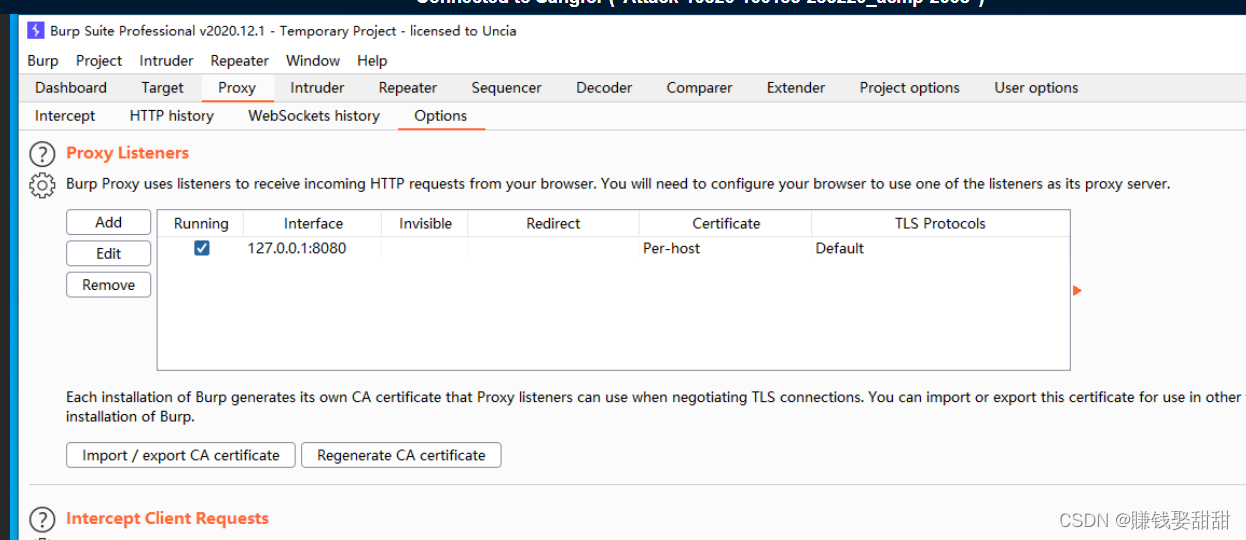This screenshot has height=540, width=1246.
Task: Switch to the Sequencer tab
Action: [x=506, y=88]
